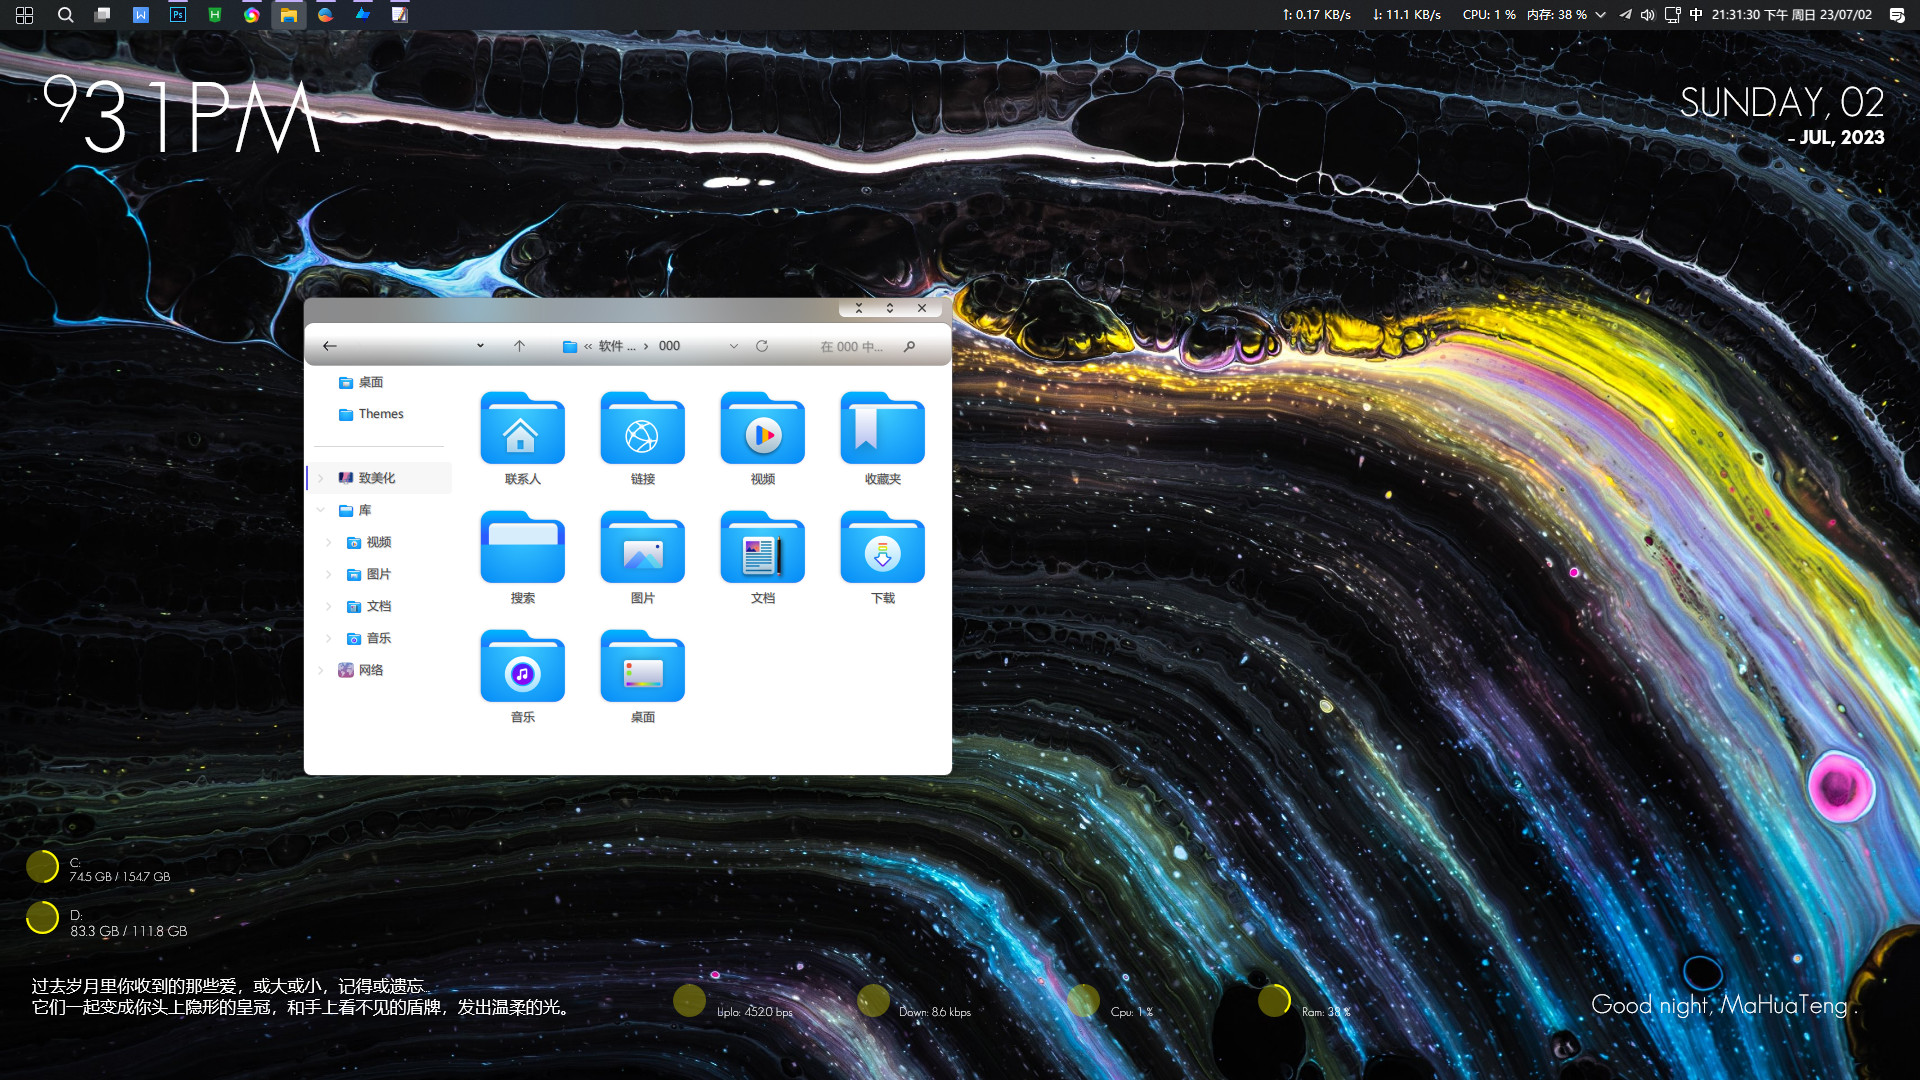Open the 下载 downloads folder
Viewport: 1920px width, 1080px height.
882,550
